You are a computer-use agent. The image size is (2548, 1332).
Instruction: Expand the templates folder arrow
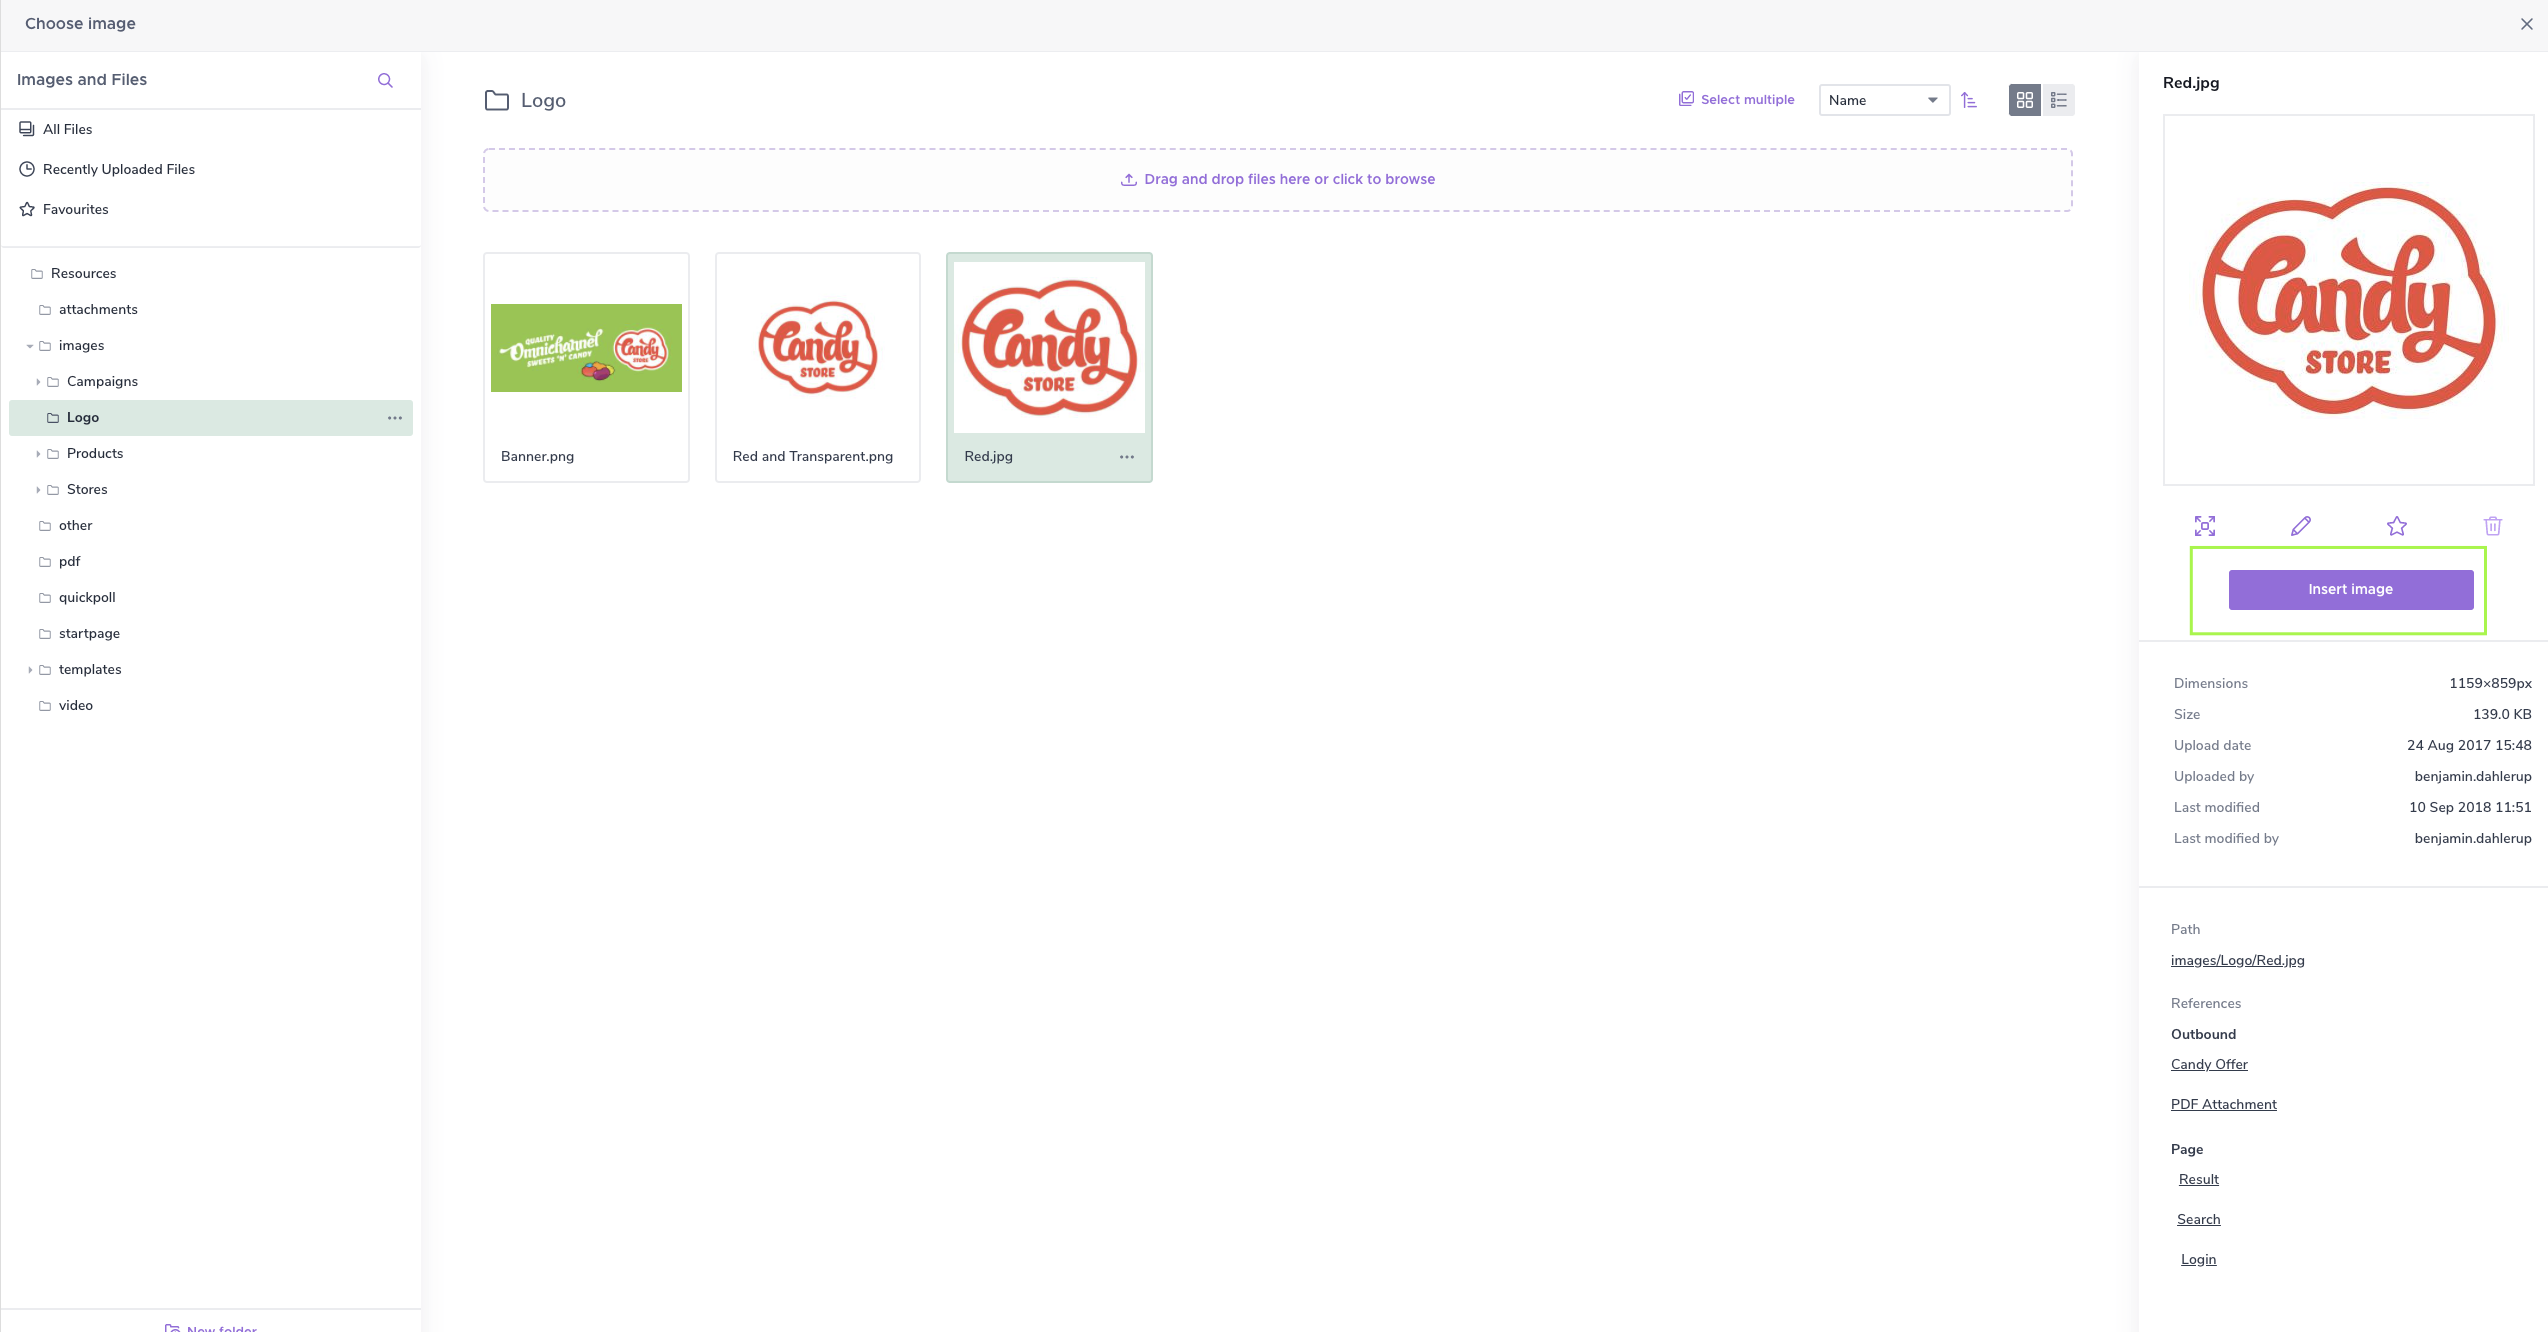tap(30, 670)
